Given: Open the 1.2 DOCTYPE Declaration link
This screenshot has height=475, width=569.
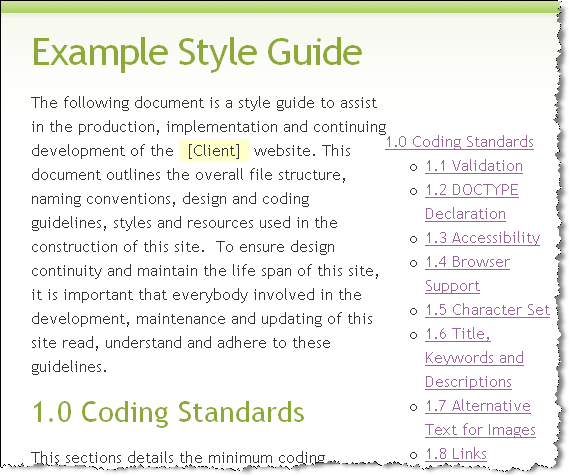Looking at the screenshot, I should pyautogui.click(x=472, y=202).
